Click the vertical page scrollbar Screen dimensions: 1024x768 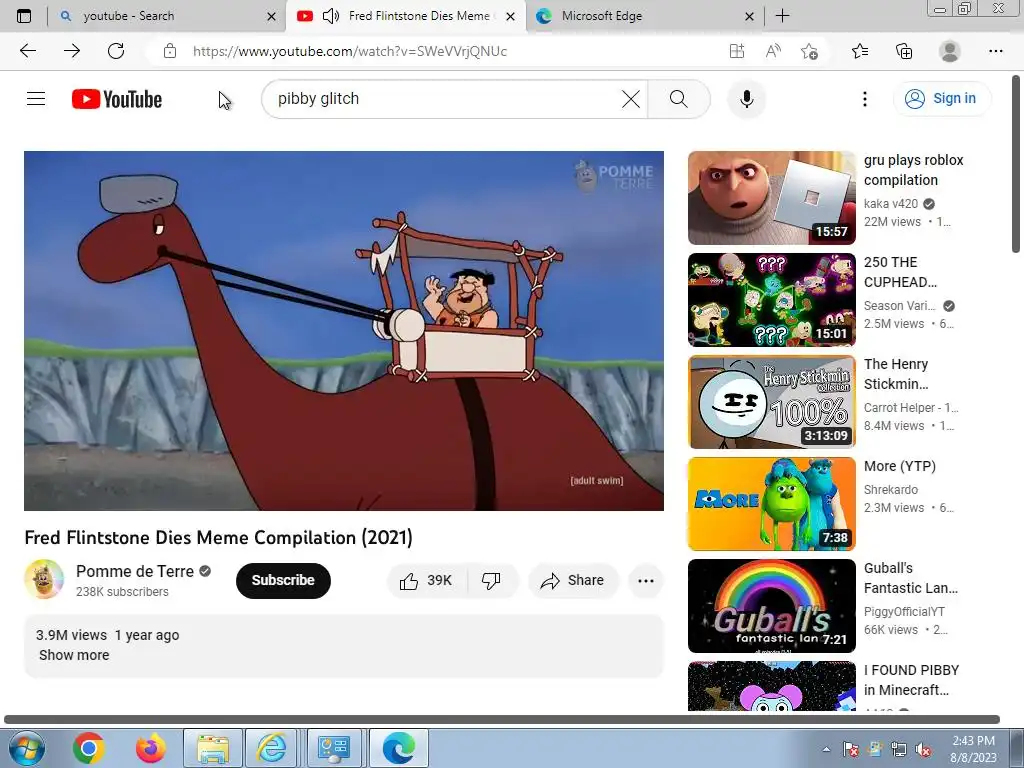(1016, 163)
